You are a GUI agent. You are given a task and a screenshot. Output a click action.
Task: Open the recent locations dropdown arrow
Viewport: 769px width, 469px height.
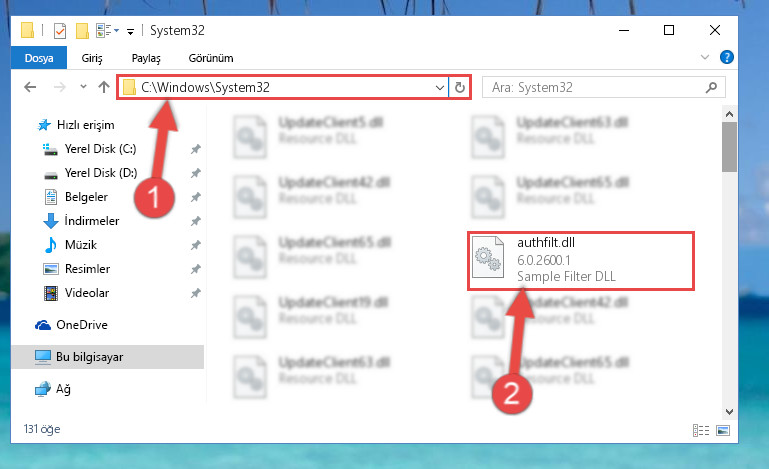click(x=83, y=87)
